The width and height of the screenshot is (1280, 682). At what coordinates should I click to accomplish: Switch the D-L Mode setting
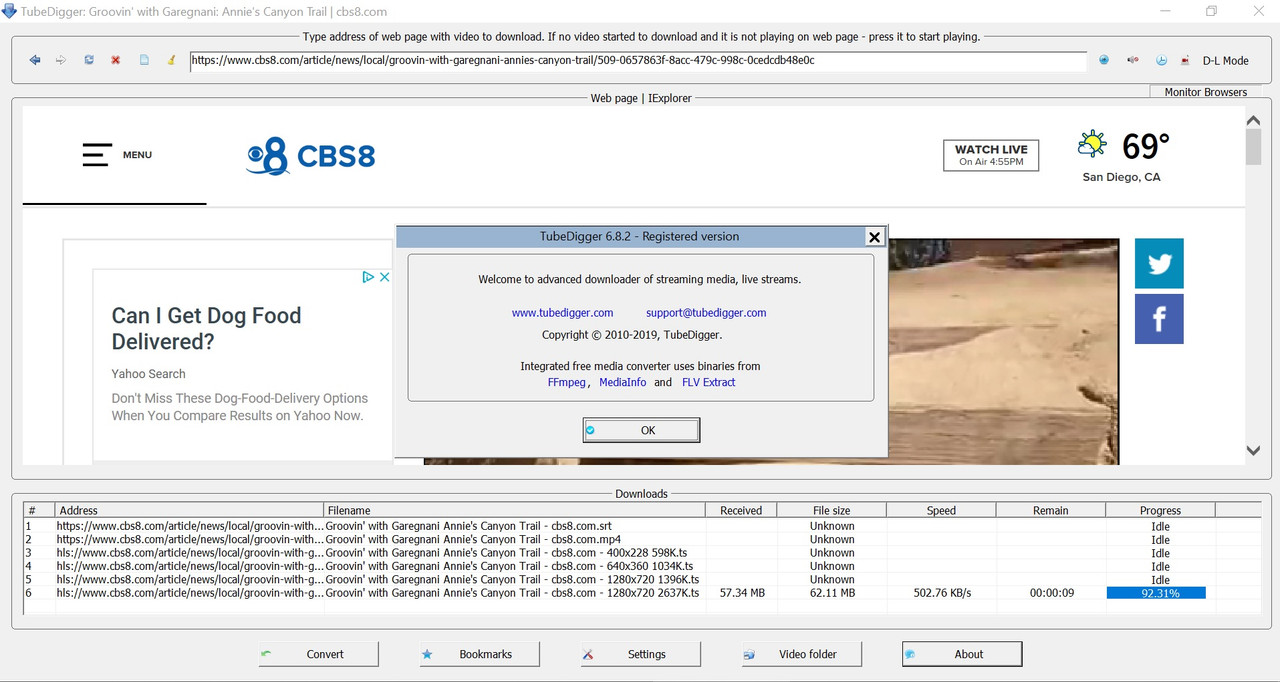tap(1225, 60)
